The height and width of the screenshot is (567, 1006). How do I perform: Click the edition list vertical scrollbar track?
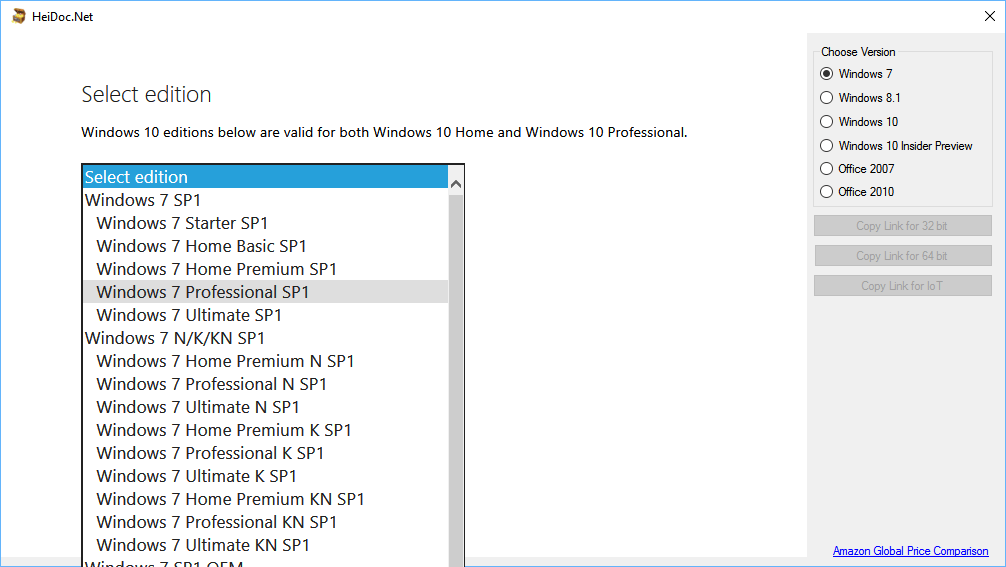456,380
